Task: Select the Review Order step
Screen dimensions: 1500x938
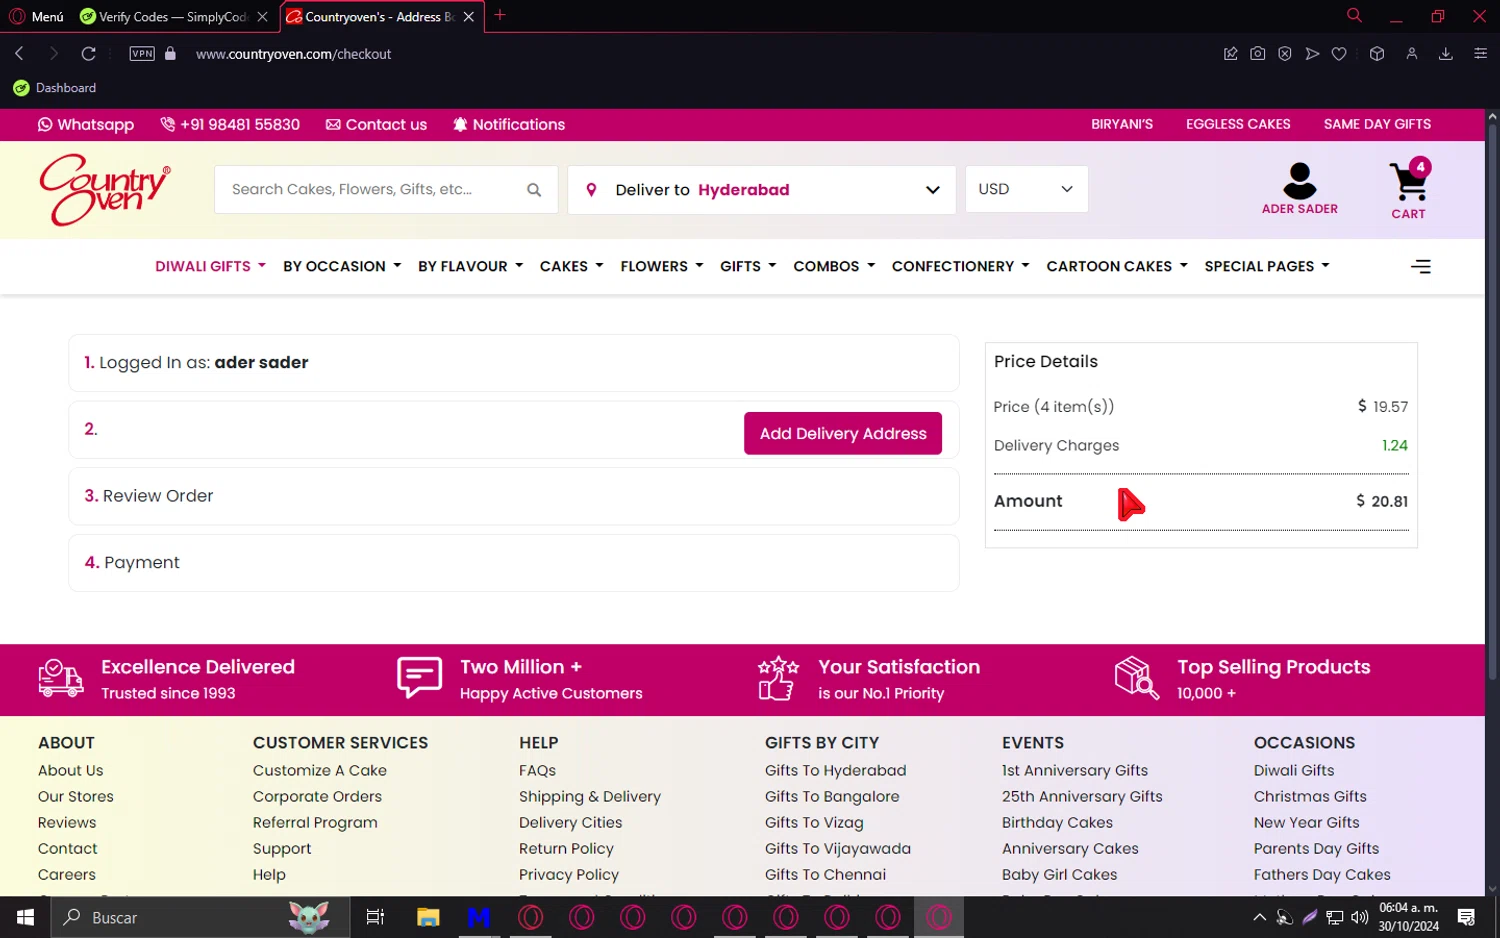Action: (513, 496)
